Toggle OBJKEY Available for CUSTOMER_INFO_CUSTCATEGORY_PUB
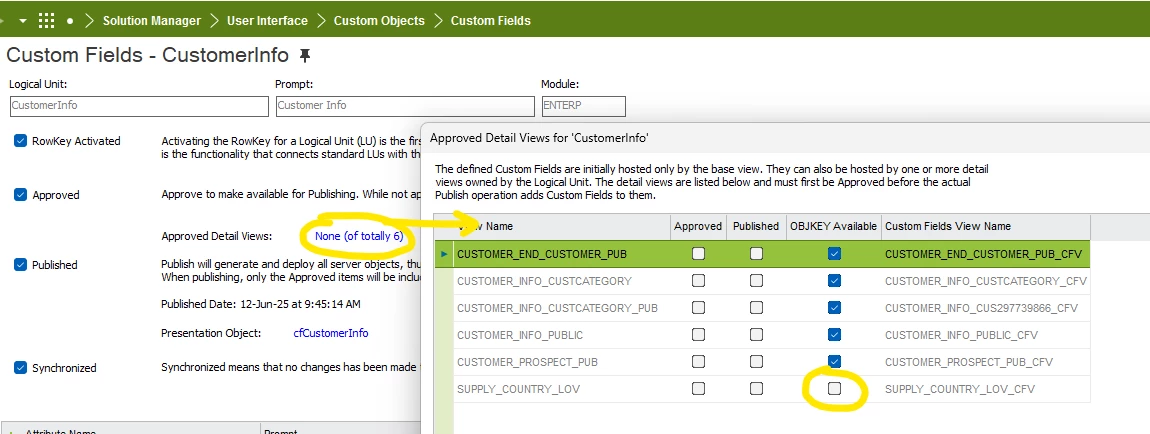Viewport: 1150px width, 434px height. pyautogui.click(x=834, y=308)
